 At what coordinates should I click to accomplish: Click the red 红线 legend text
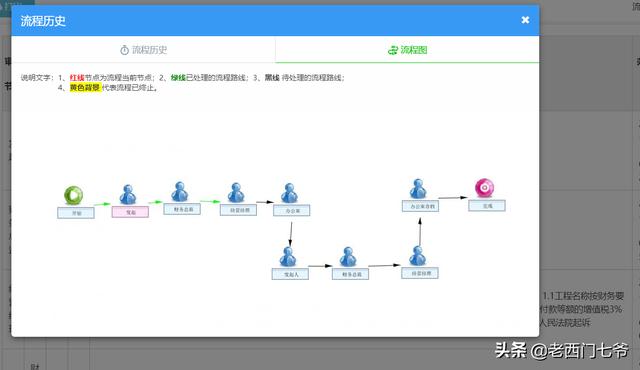77,78
